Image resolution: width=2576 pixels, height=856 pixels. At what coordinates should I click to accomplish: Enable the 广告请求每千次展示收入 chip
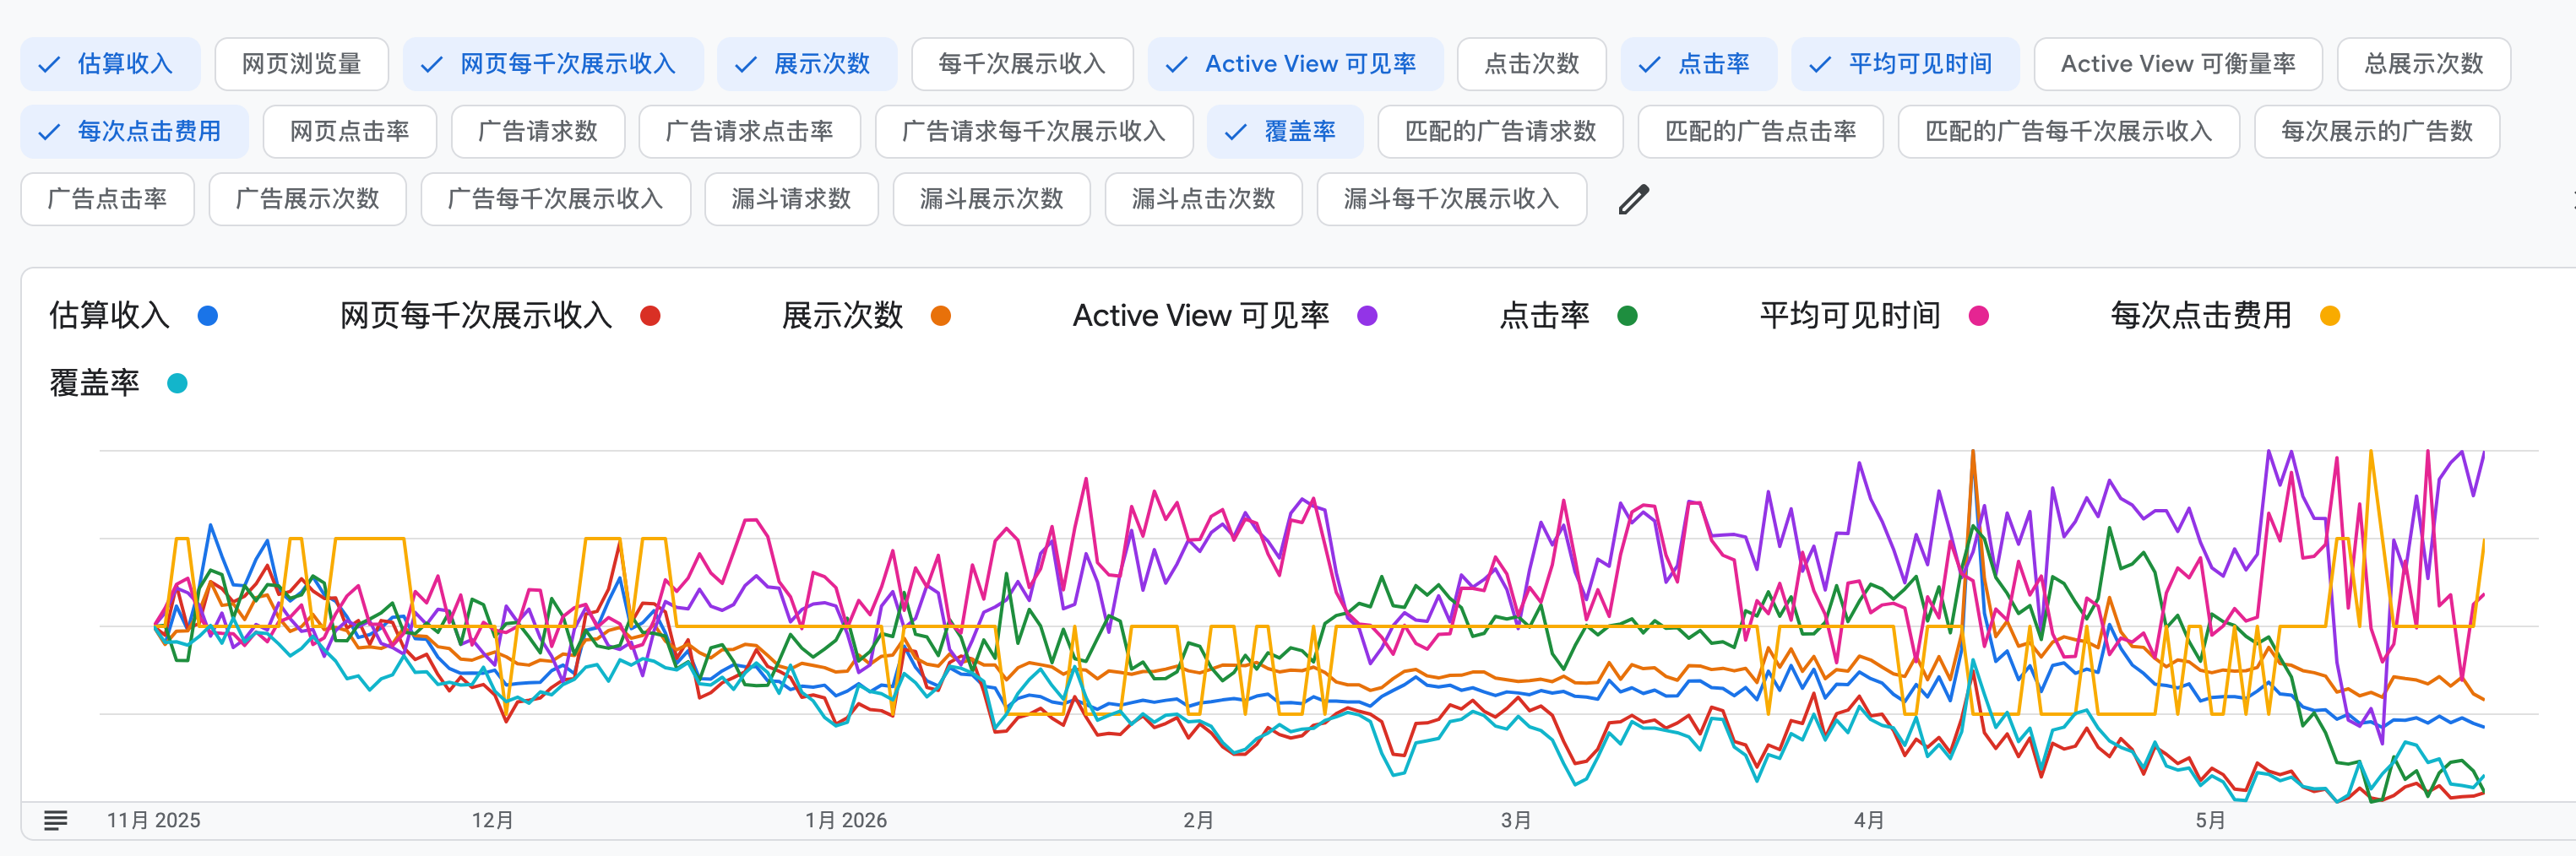pyautogui.click(x=1034, y=131)
